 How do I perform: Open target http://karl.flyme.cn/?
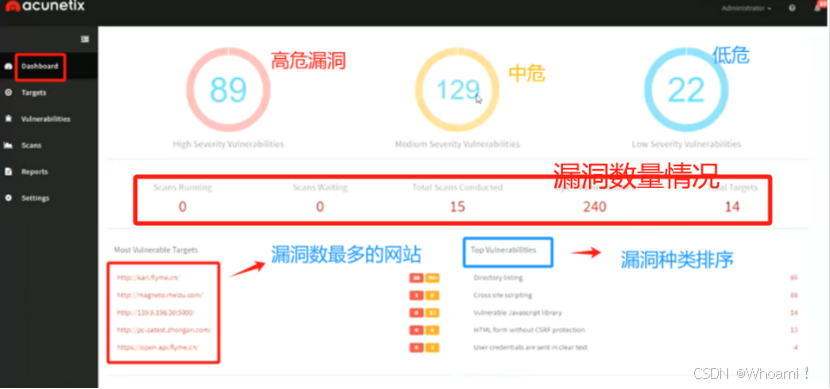coord(149,277)
